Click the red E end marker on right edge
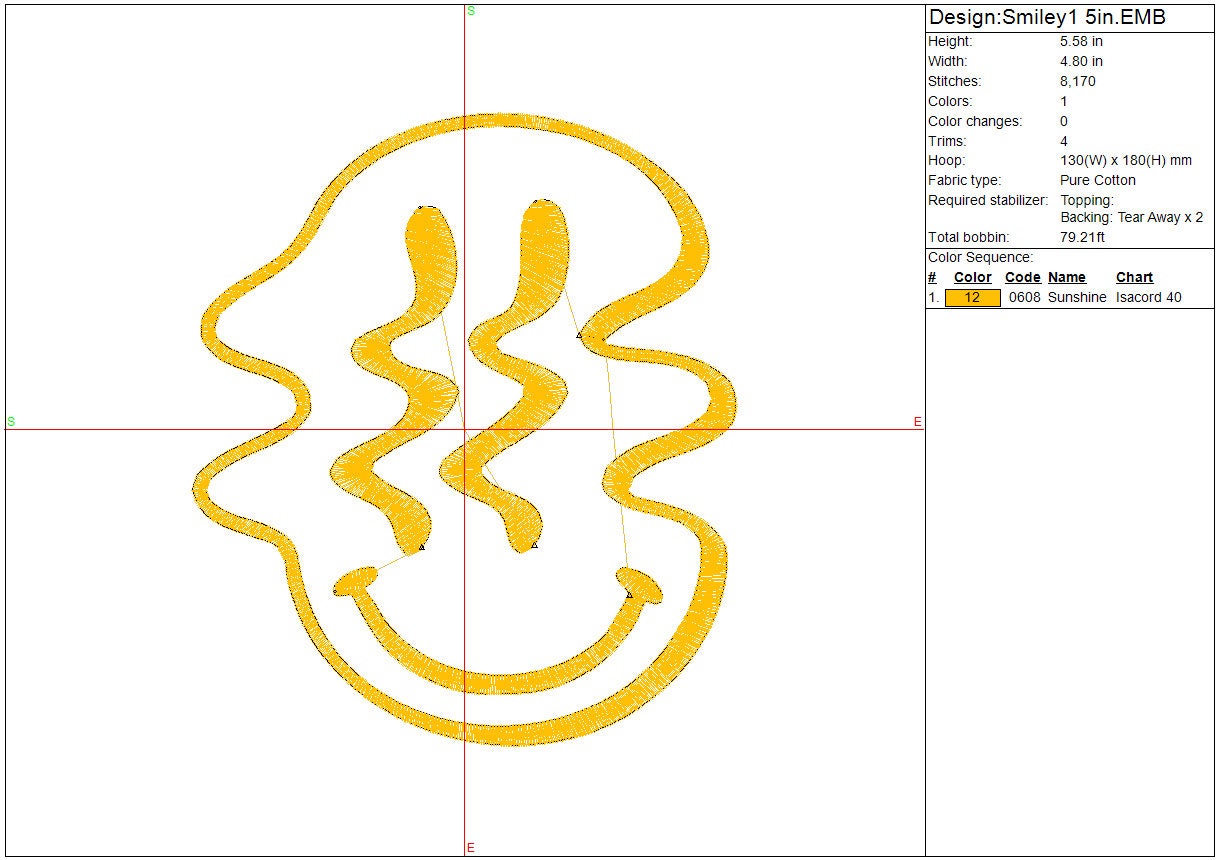Viewport: 1219px width, 860px height. [917, 422]
